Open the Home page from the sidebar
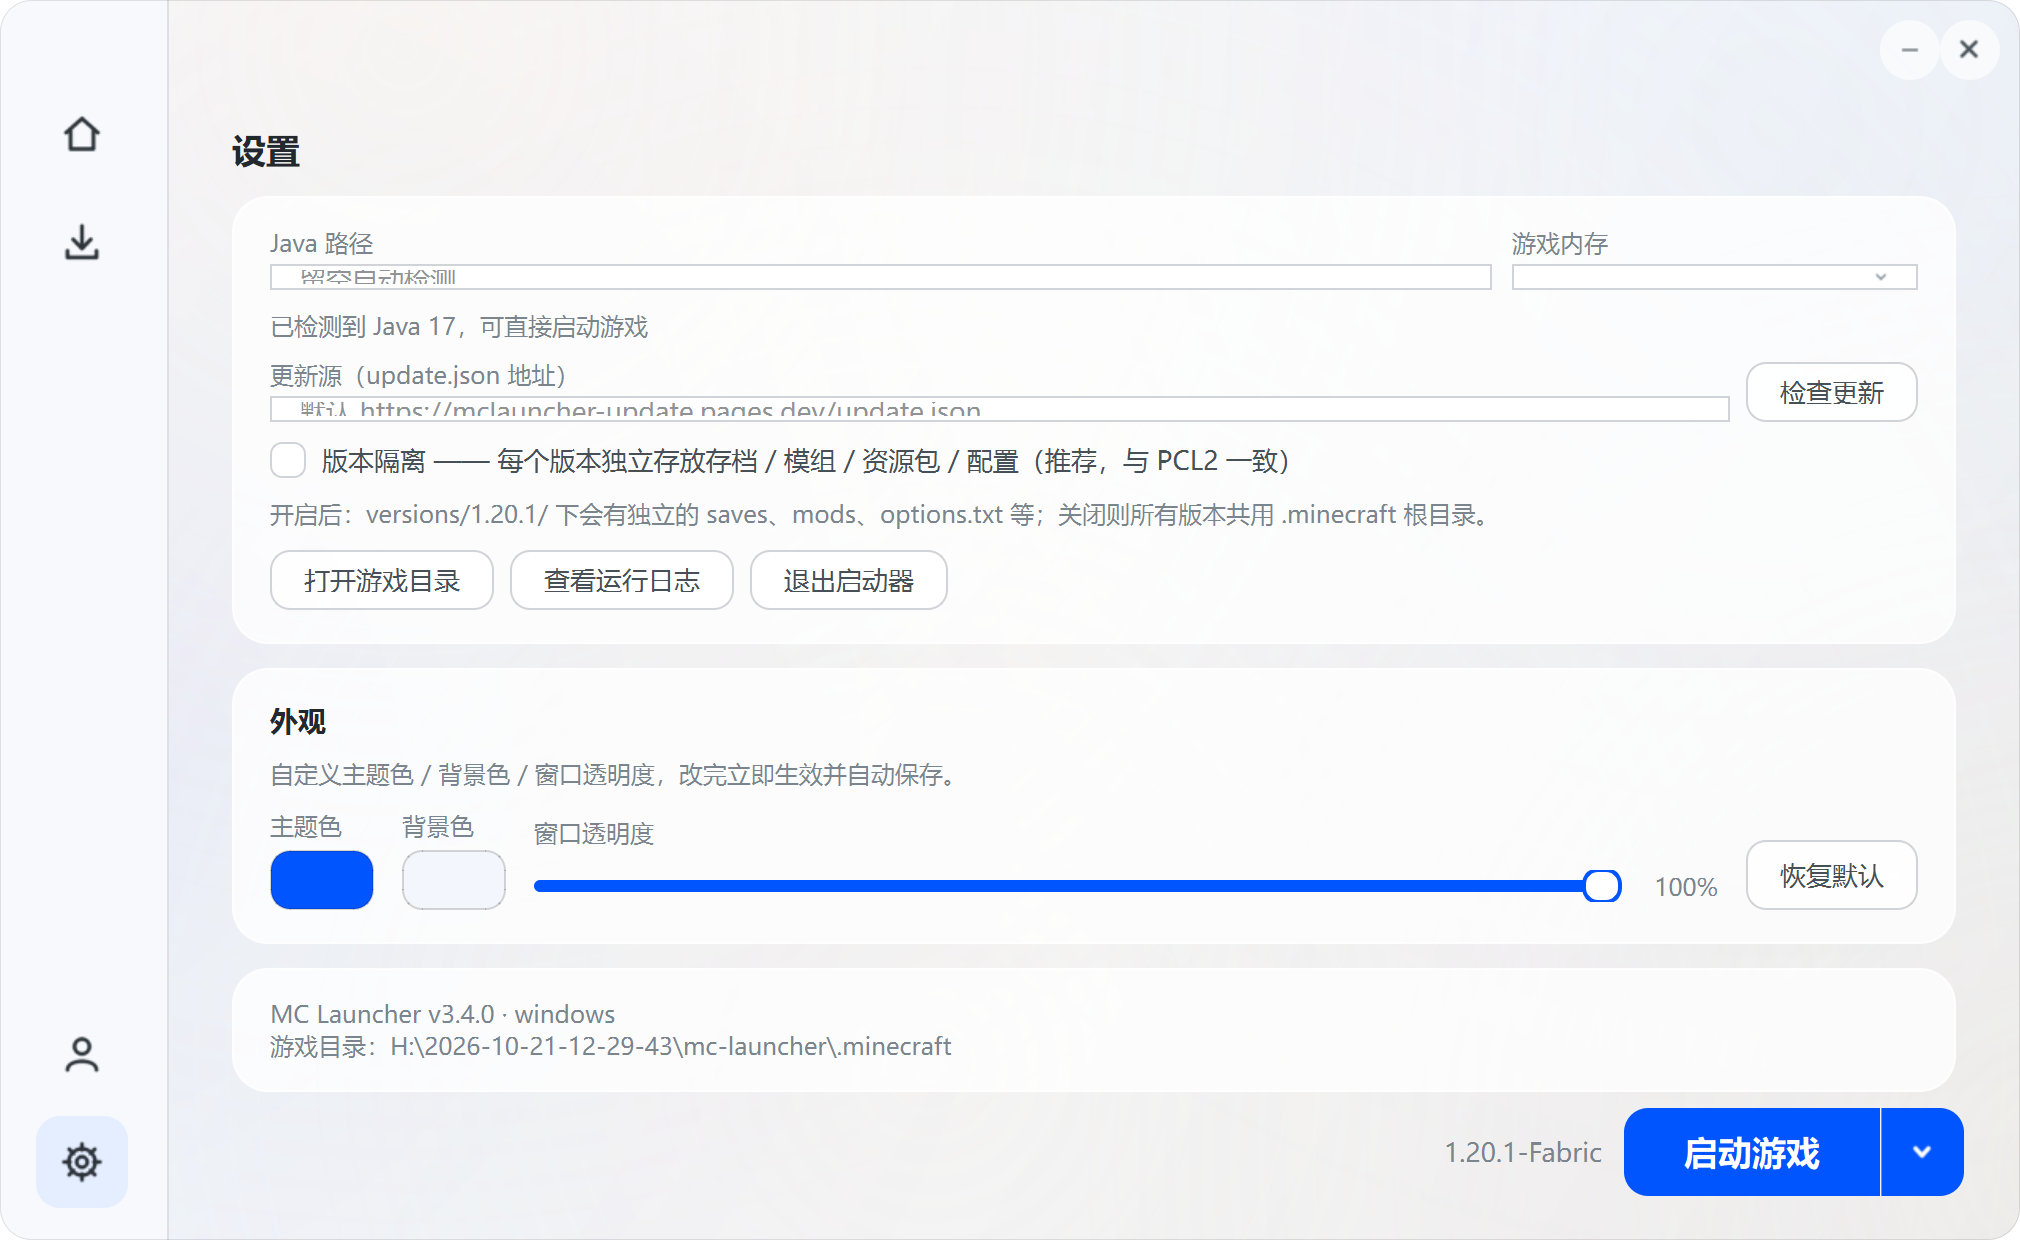2020x1240 pixels. pos(82,134)
